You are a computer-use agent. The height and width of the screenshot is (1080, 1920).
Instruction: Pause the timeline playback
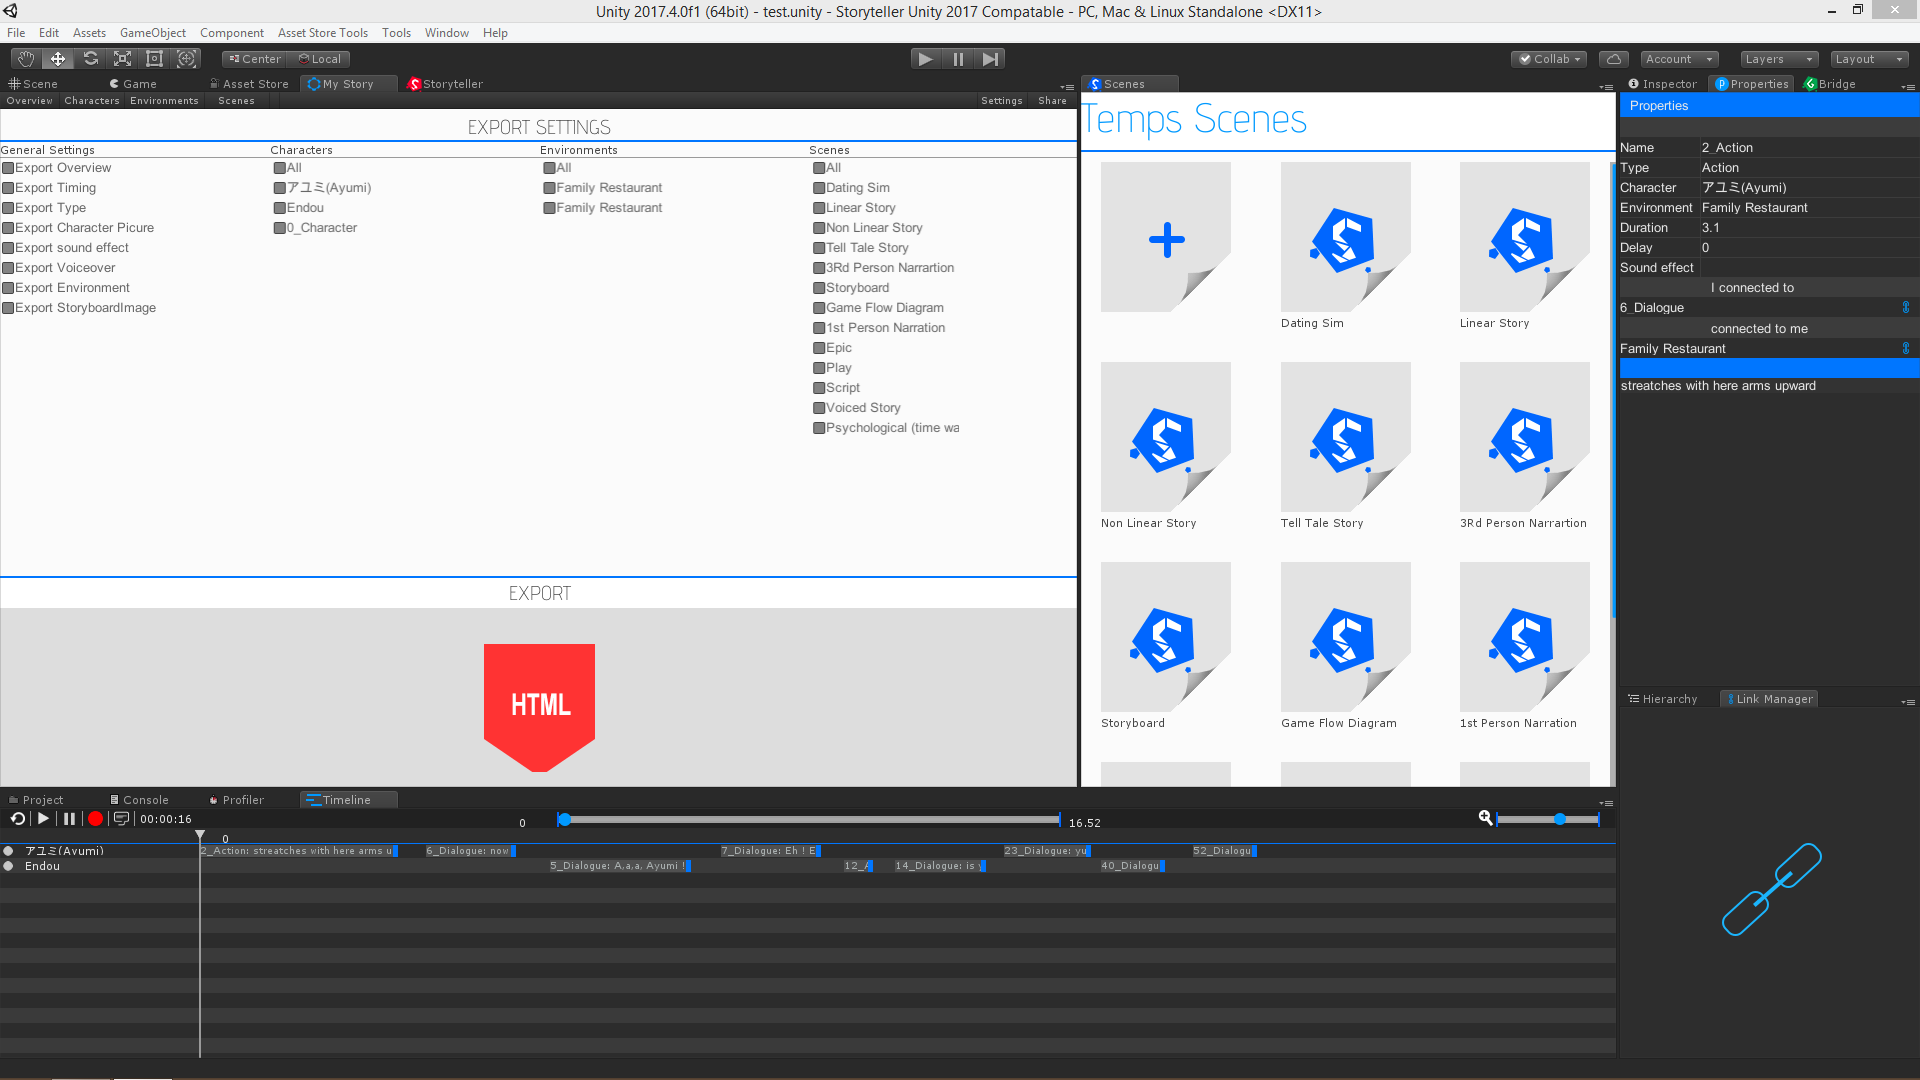[x=69, y=819]
